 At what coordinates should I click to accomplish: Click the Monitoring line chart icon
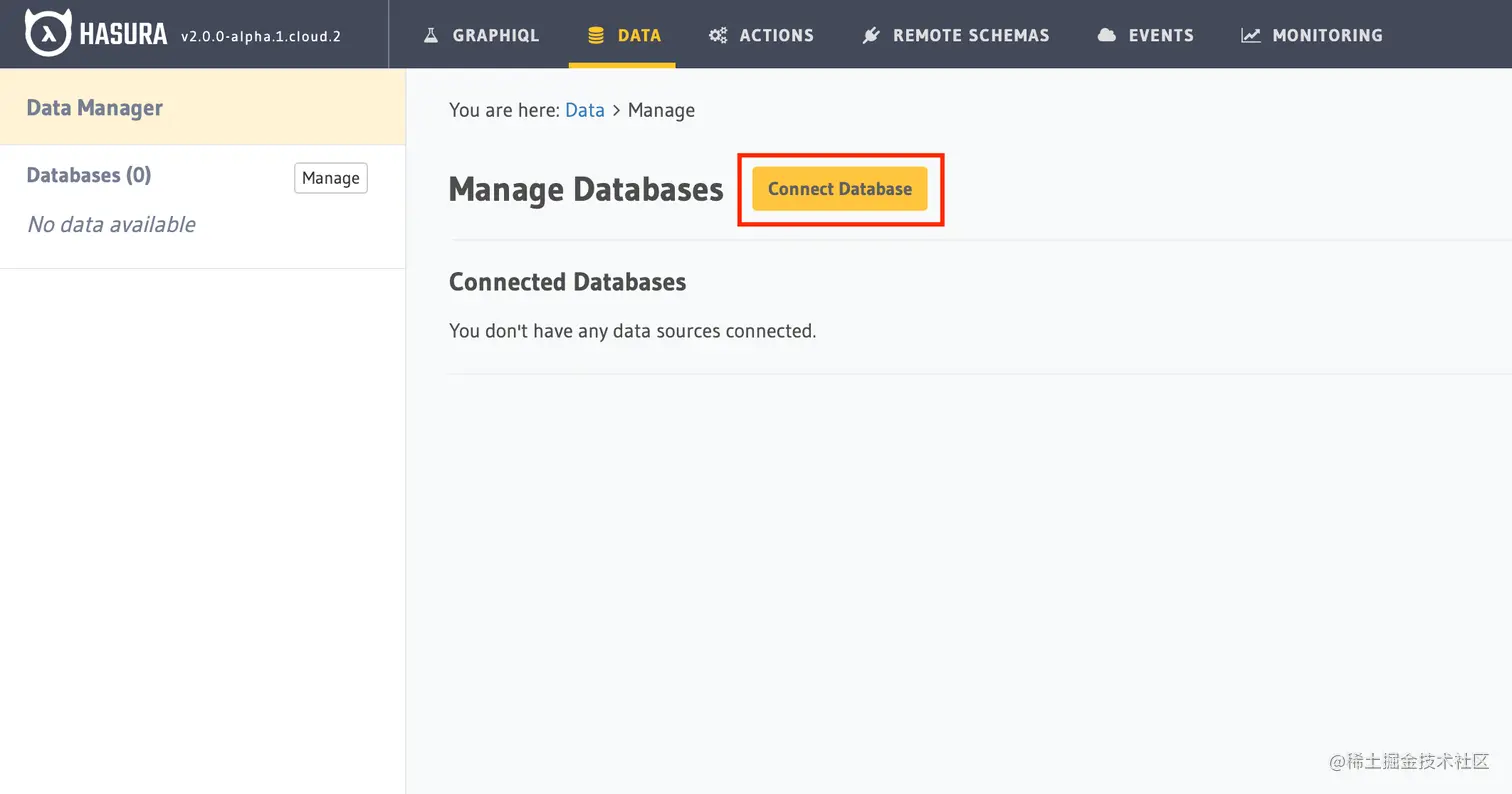coord(1251,35)
